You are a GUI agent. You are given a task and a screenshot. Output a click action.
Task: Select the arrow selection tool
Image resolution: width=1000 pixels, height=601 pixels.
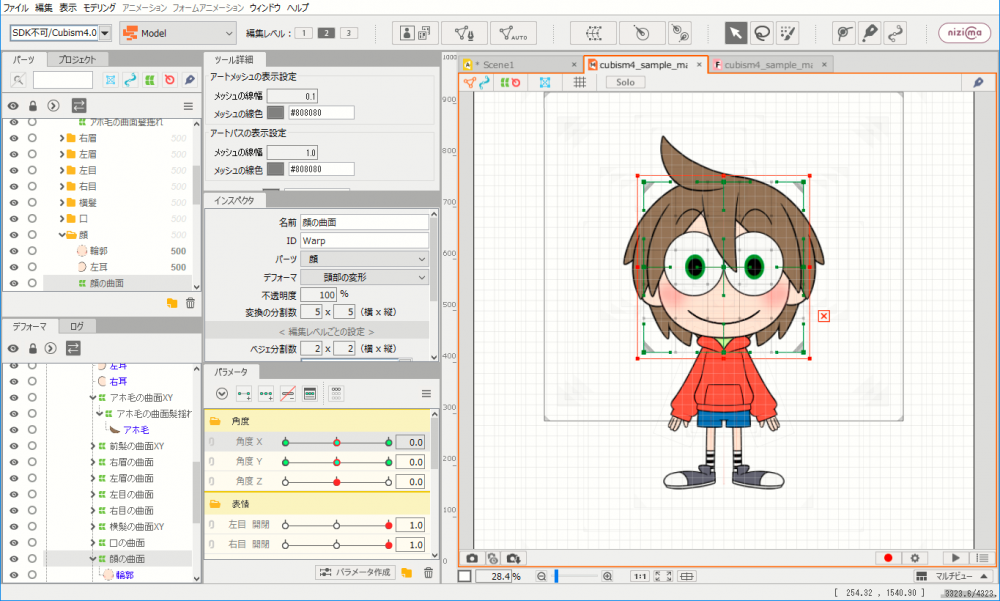735,33
